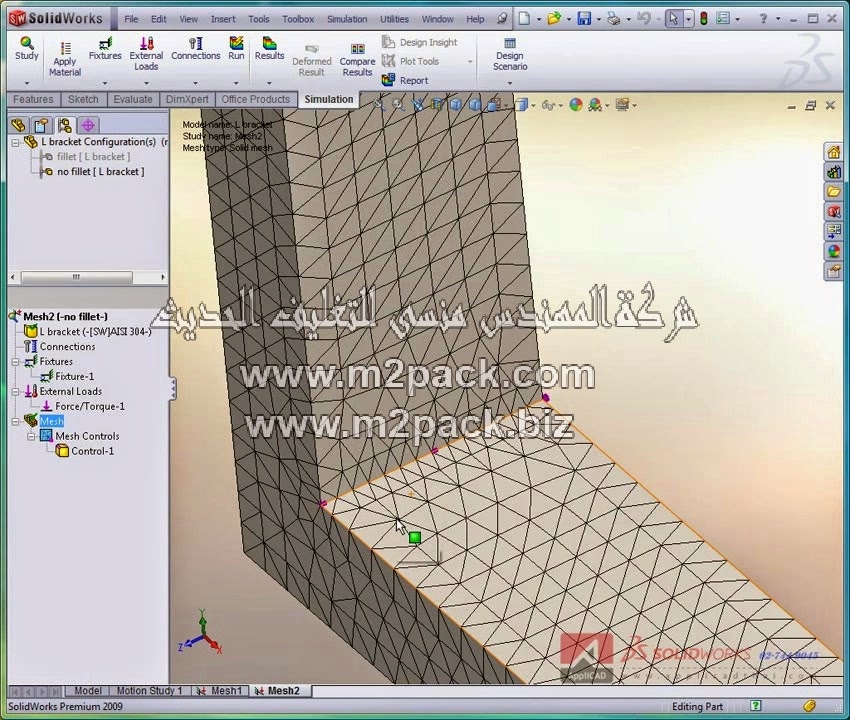
Task: Open the ConfigurationManager tab
Action: [x=65, y=125]
